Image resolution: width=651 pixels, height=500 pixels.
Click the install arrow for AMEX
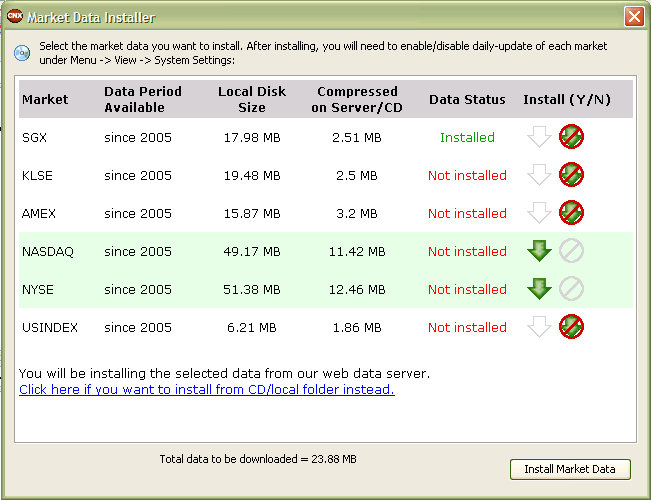click(x=540, y=213)
